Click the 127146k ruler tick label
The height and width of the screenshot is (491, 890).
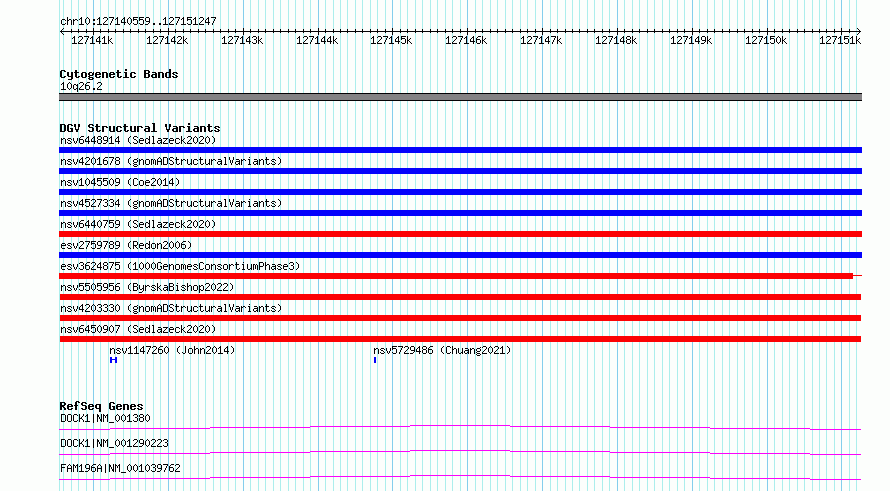tap(466, 40)
